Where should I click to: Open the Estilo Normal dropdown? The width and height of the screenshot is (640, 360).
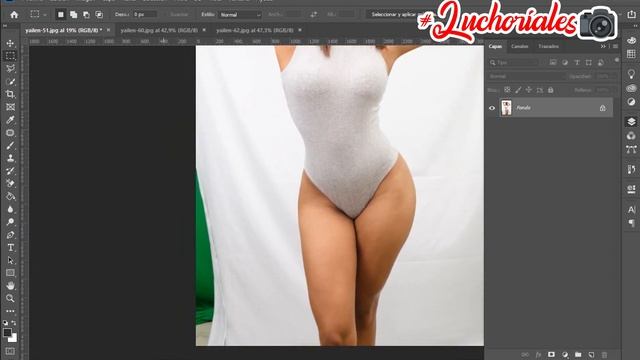click(x=240, y=14)
